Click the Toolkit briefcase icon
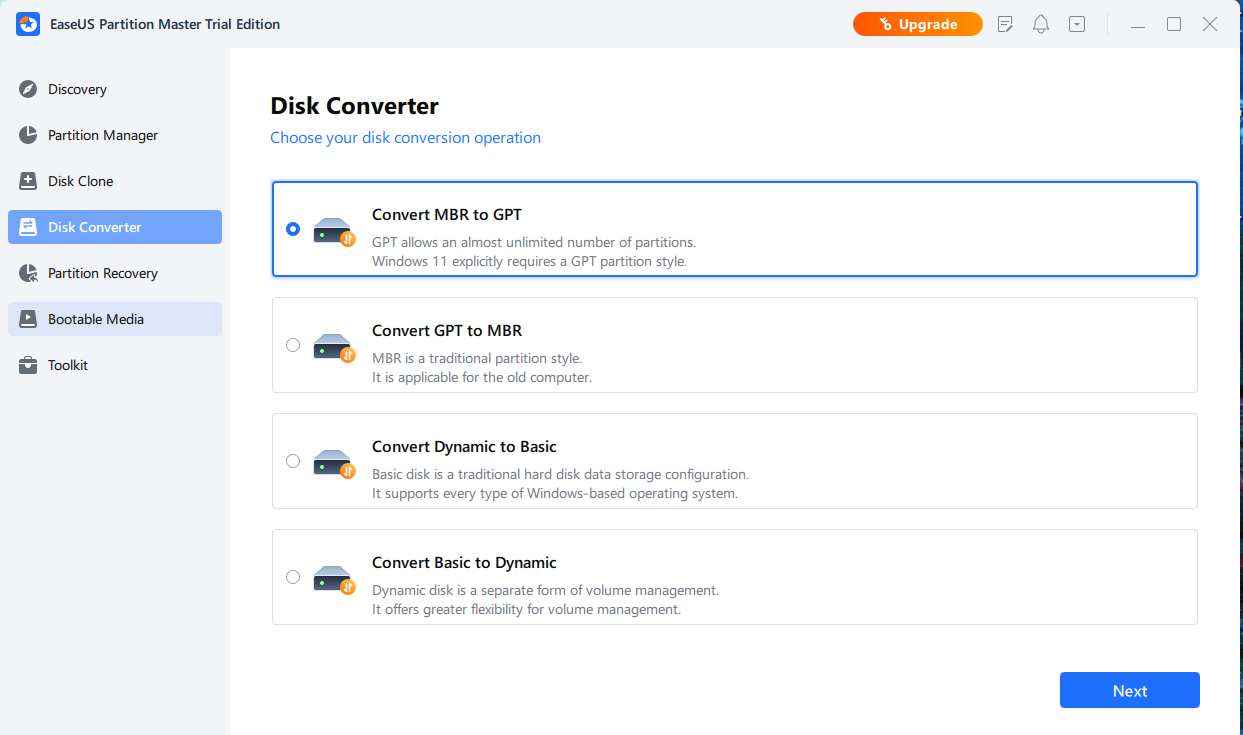Viewport: 1243px width, 735px height. click(x=28, y=365)
